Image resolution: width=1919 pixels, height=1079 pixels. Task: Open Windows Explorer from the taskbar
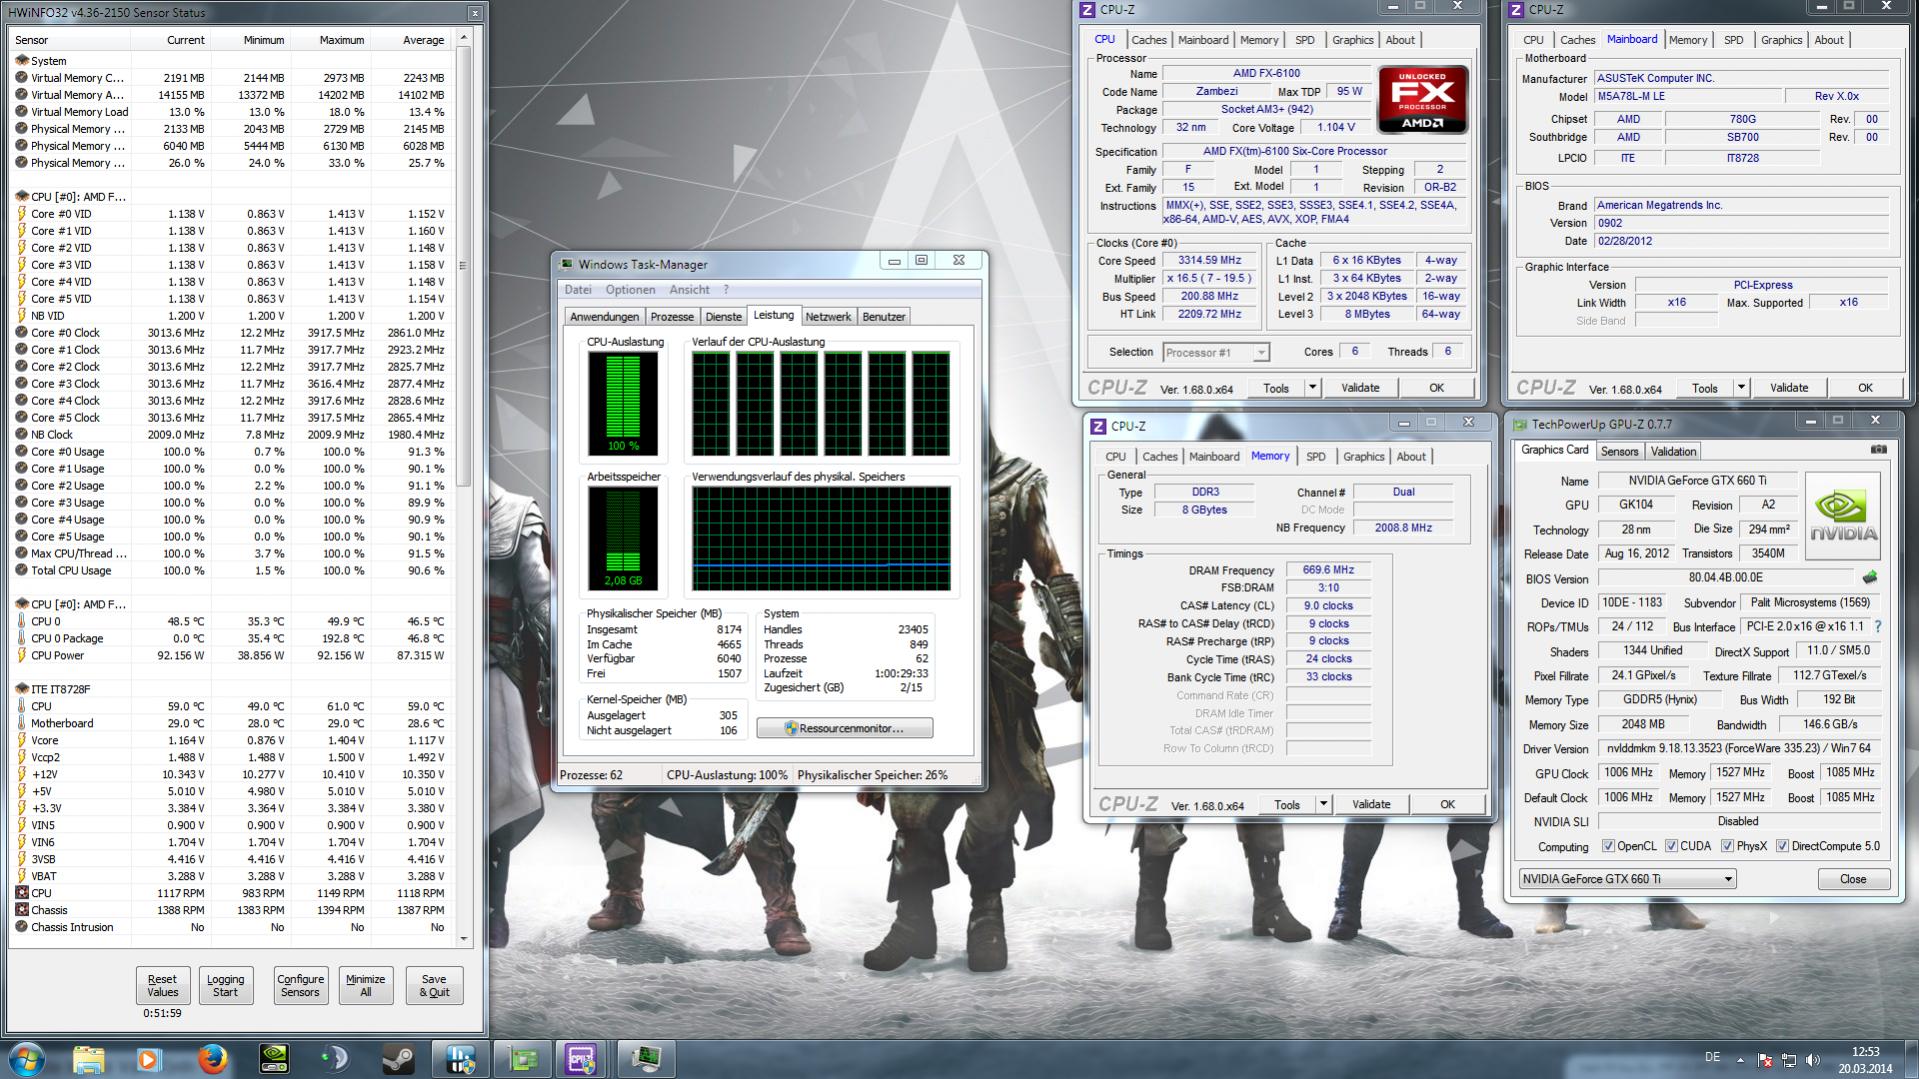coord(88,1059)
